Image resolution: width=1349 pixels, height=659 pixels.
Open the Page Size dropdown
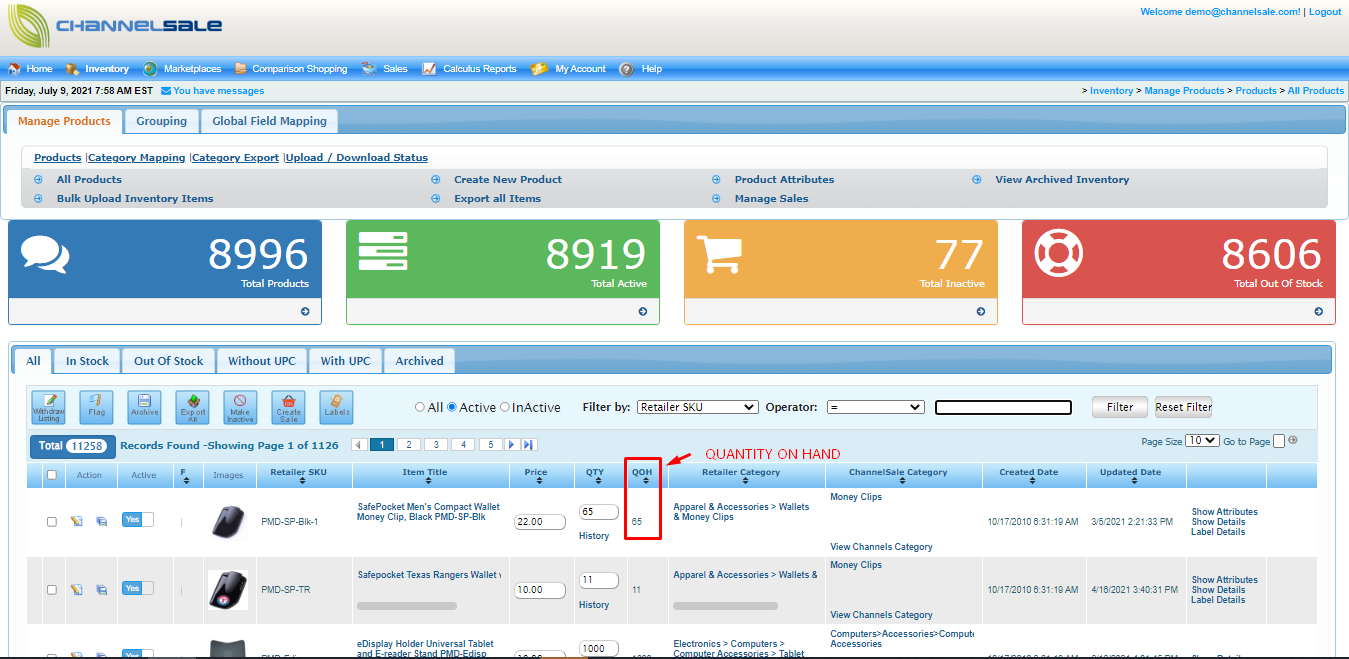coord(1202,440)
